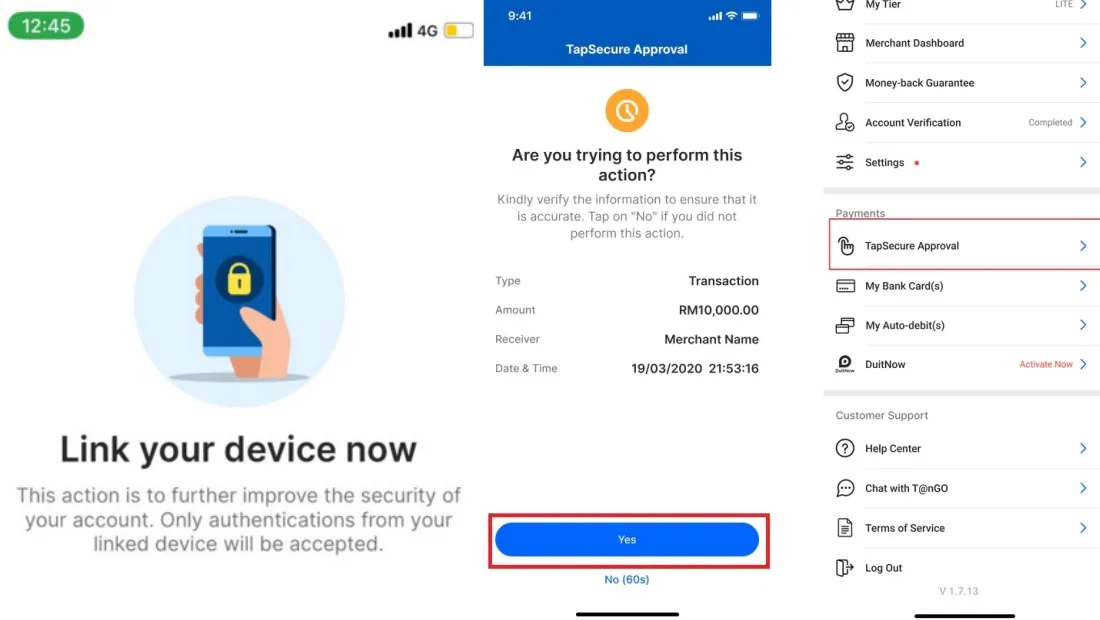
Task: Click the Chat with T@nGO bubble icon
Action: (845, 488)
